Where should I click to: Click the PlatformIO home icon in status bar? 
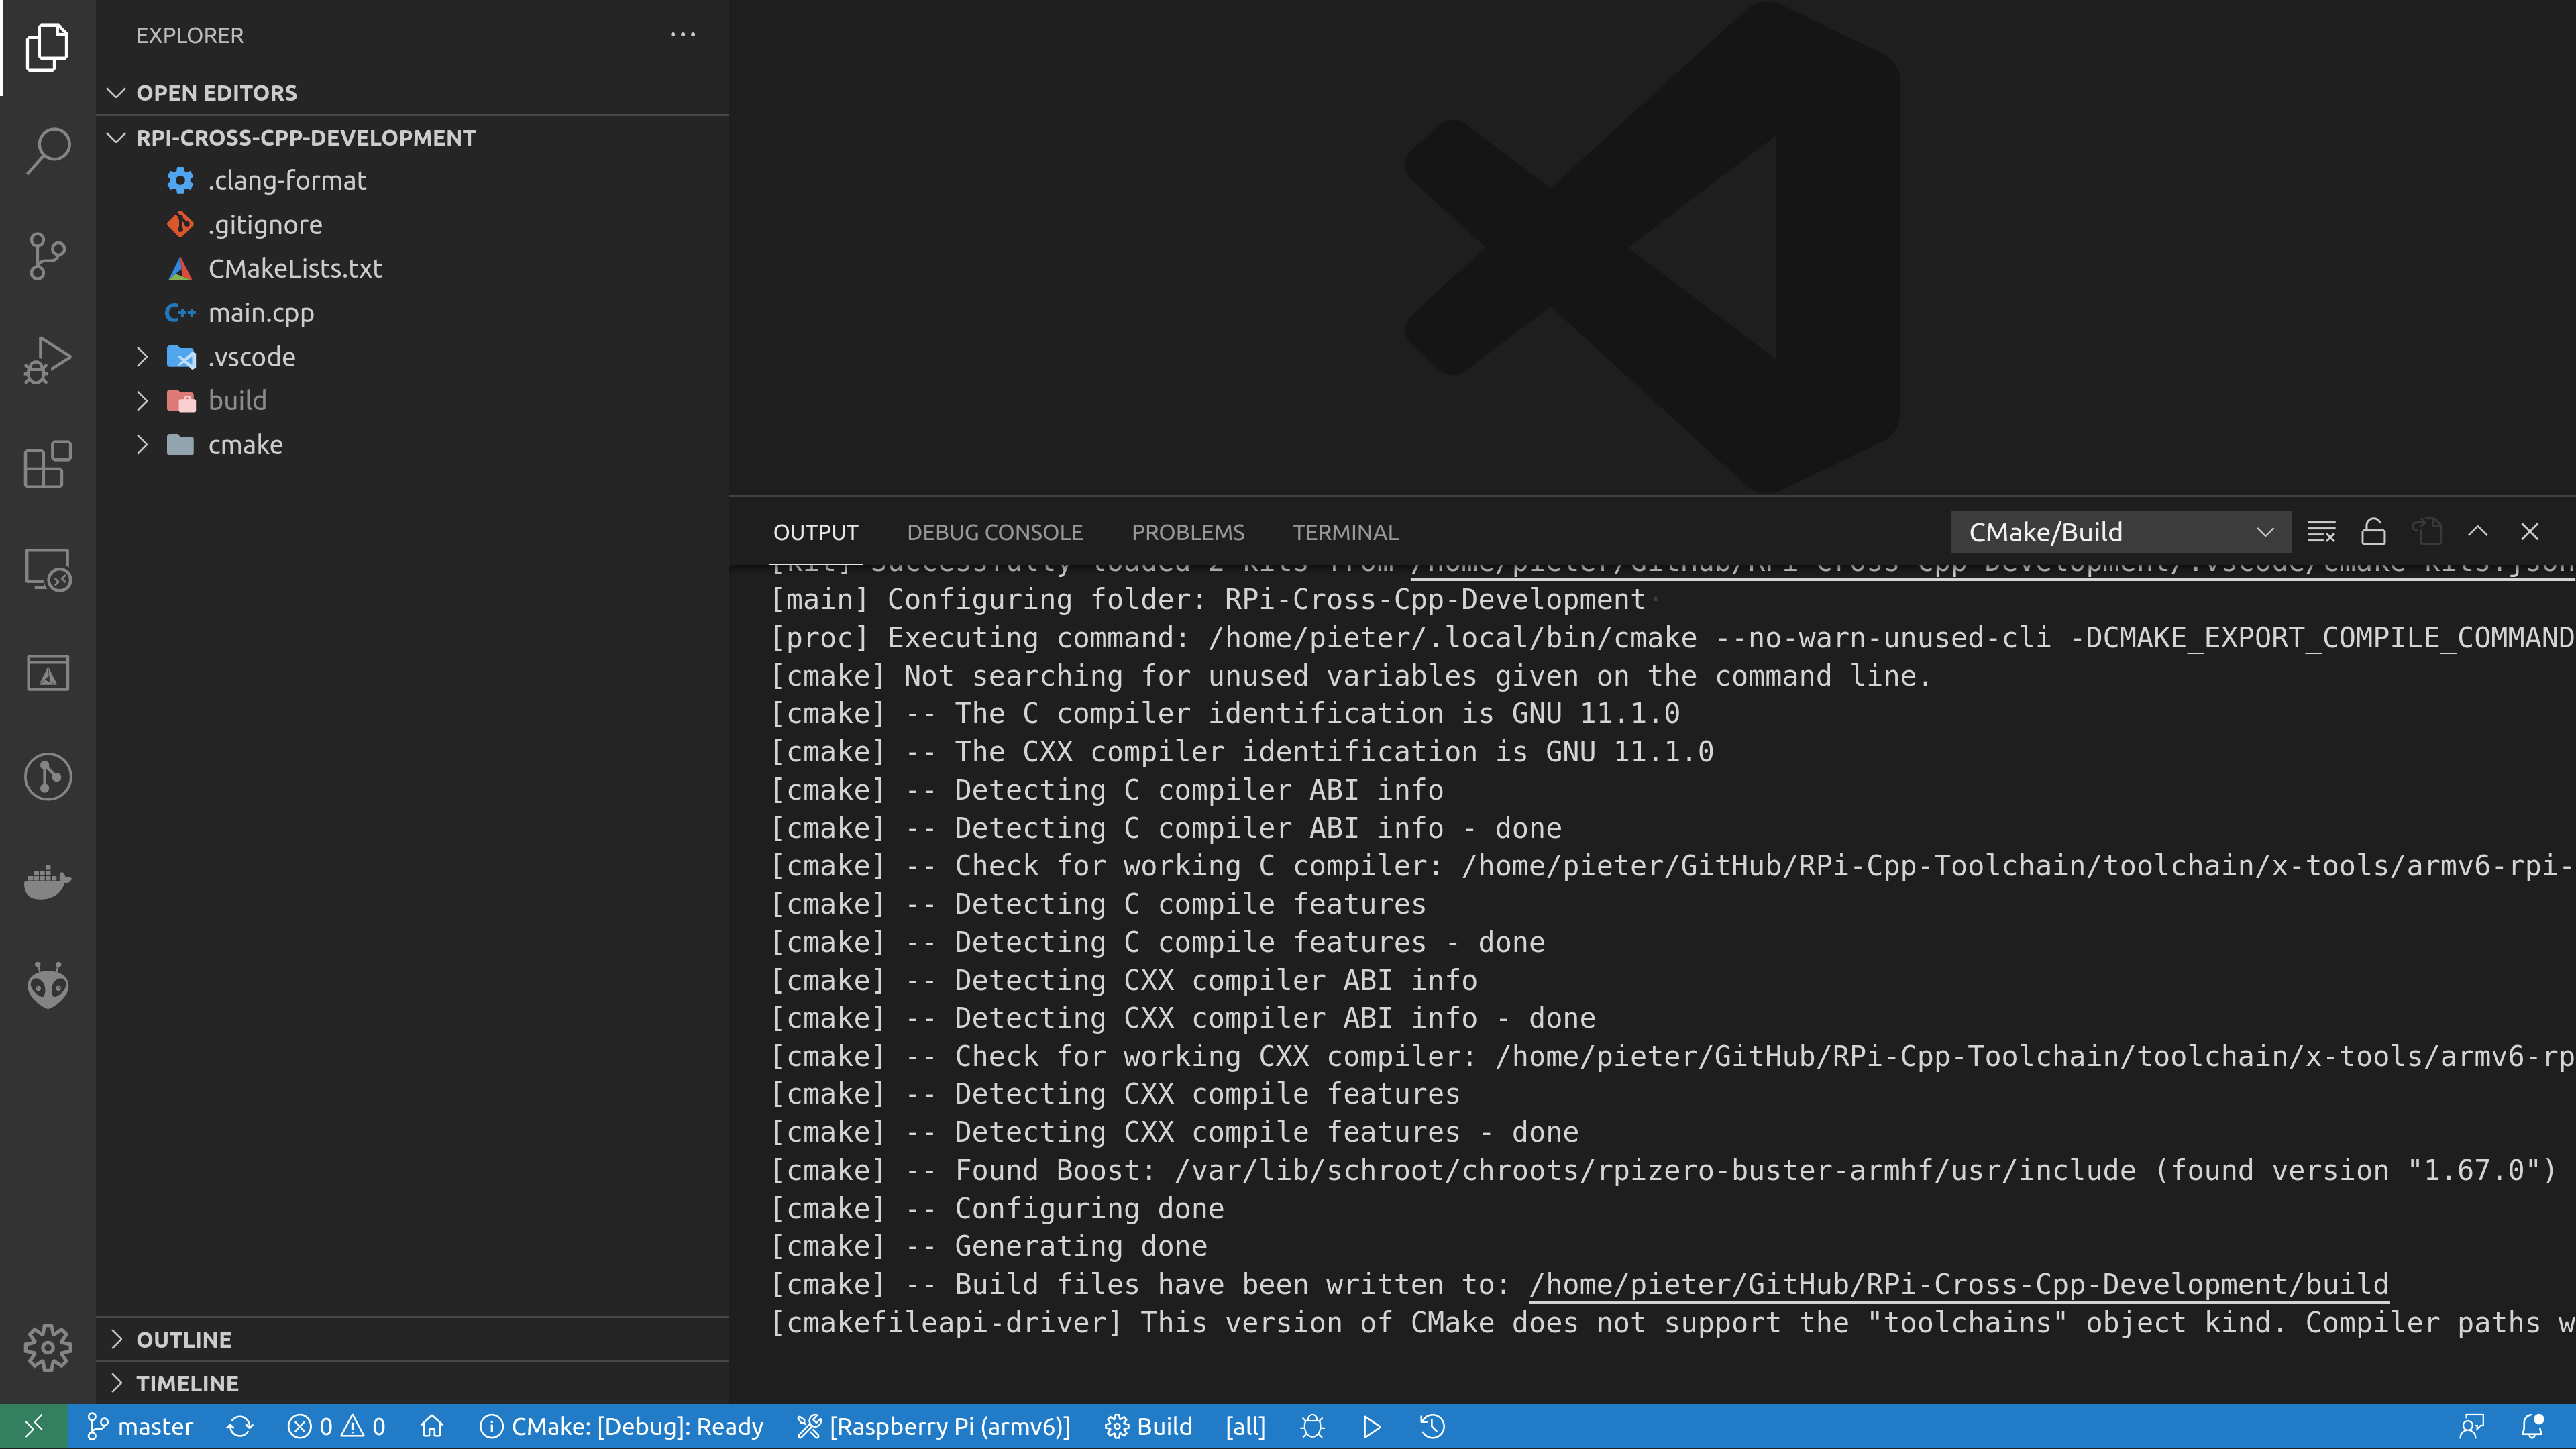(432, 1426)
